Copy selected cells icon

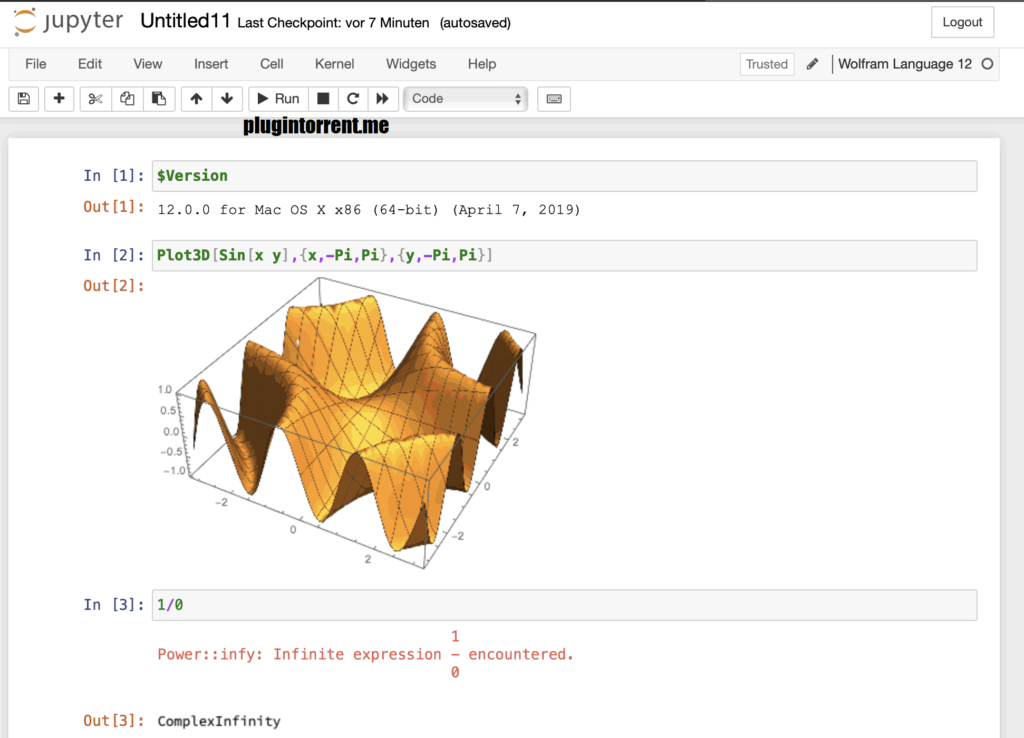pos(127,99)
